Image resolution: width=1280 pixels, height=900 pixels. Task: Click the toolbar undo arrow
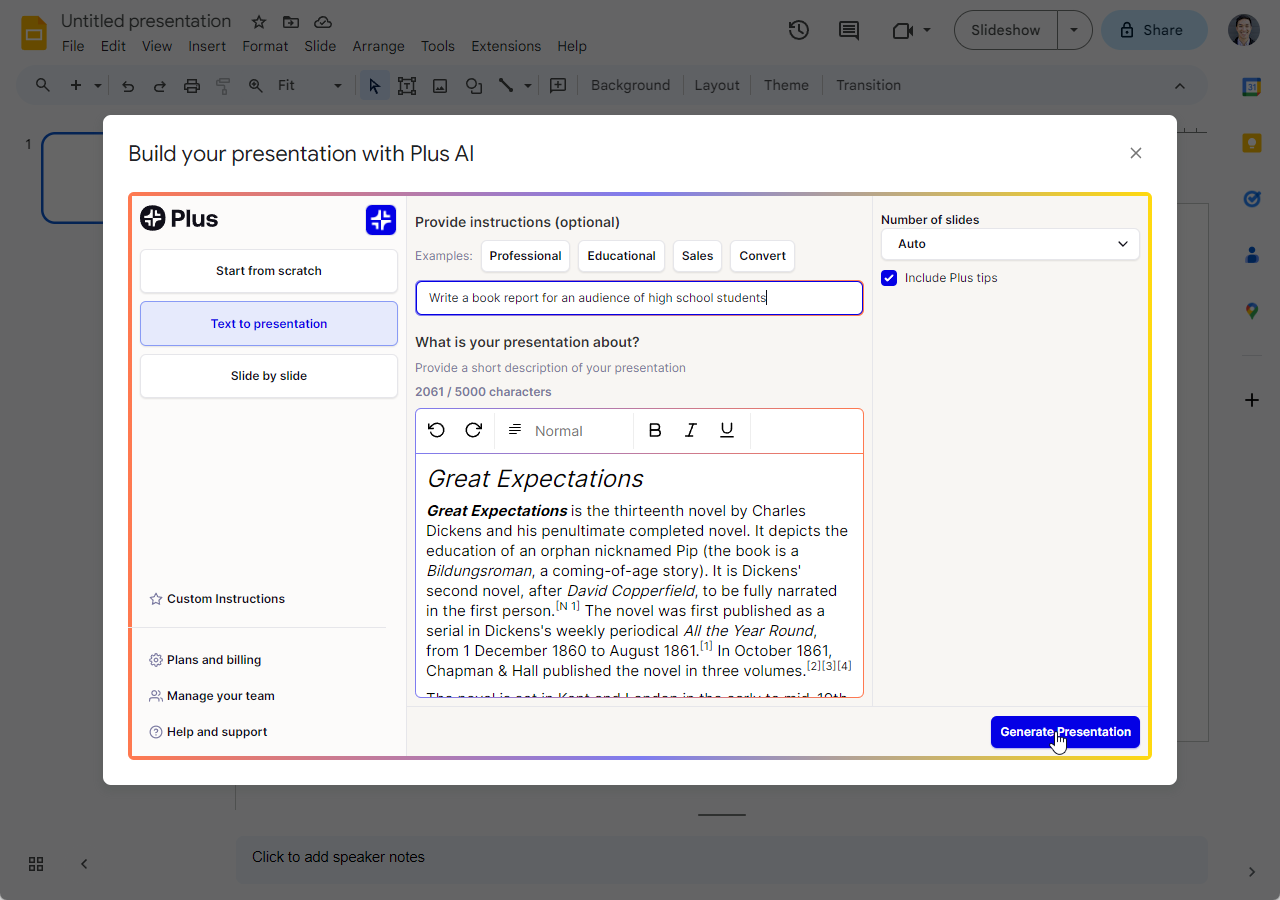click(x=128, y=86)
